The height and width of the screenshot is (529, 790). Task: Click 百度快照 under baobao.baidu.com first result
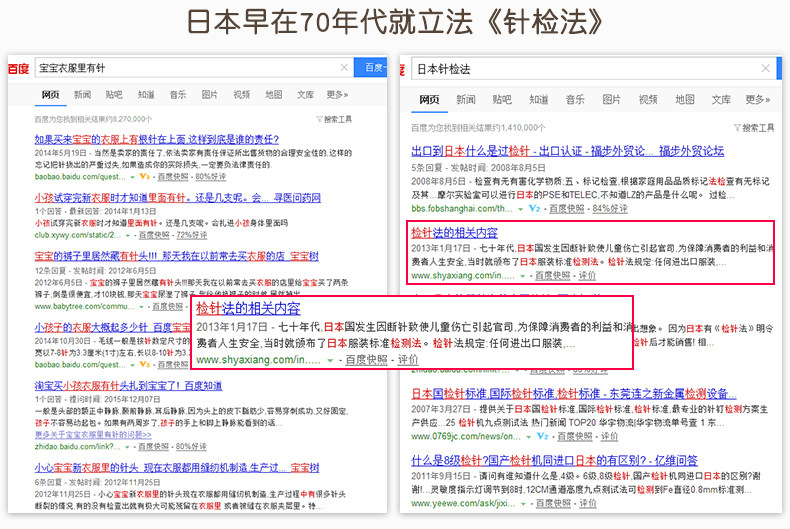click(173, 177)
